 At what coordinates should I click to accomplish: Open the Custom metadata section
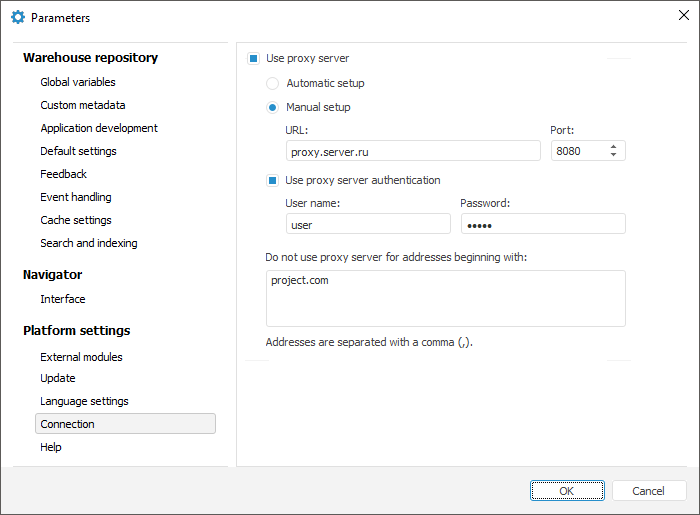[83, 105]
